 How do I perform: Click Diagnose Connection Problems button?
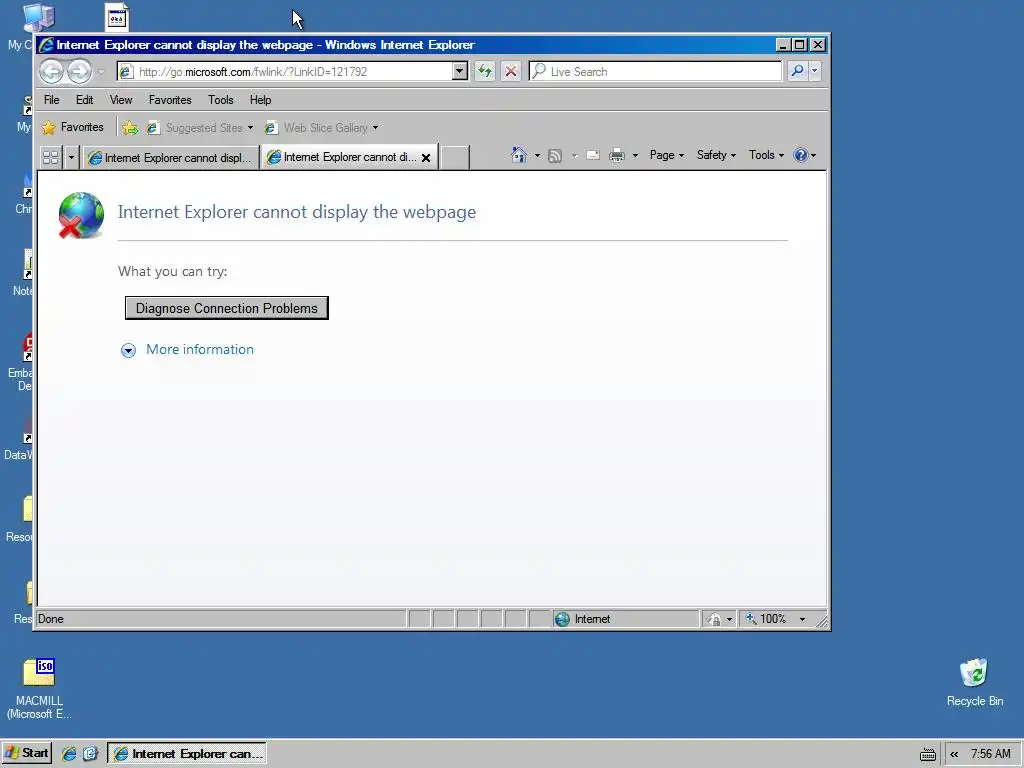pyautogui.click(x=227, y=308)
